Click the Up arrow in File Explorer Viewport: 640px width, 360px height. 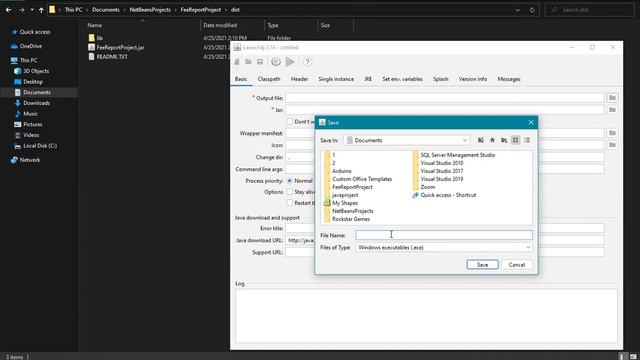coord(41,10)
